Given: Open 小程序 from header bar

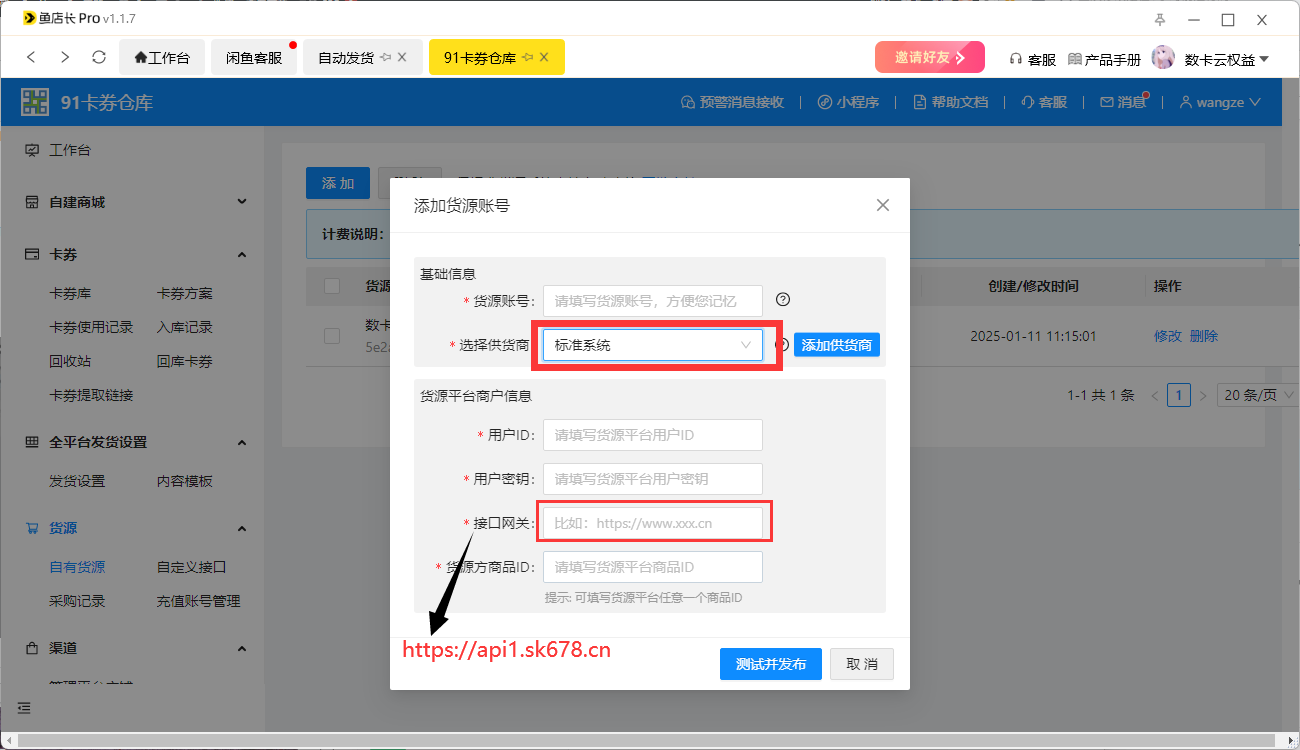Looking at the screenshot, I should coord(848,102).
